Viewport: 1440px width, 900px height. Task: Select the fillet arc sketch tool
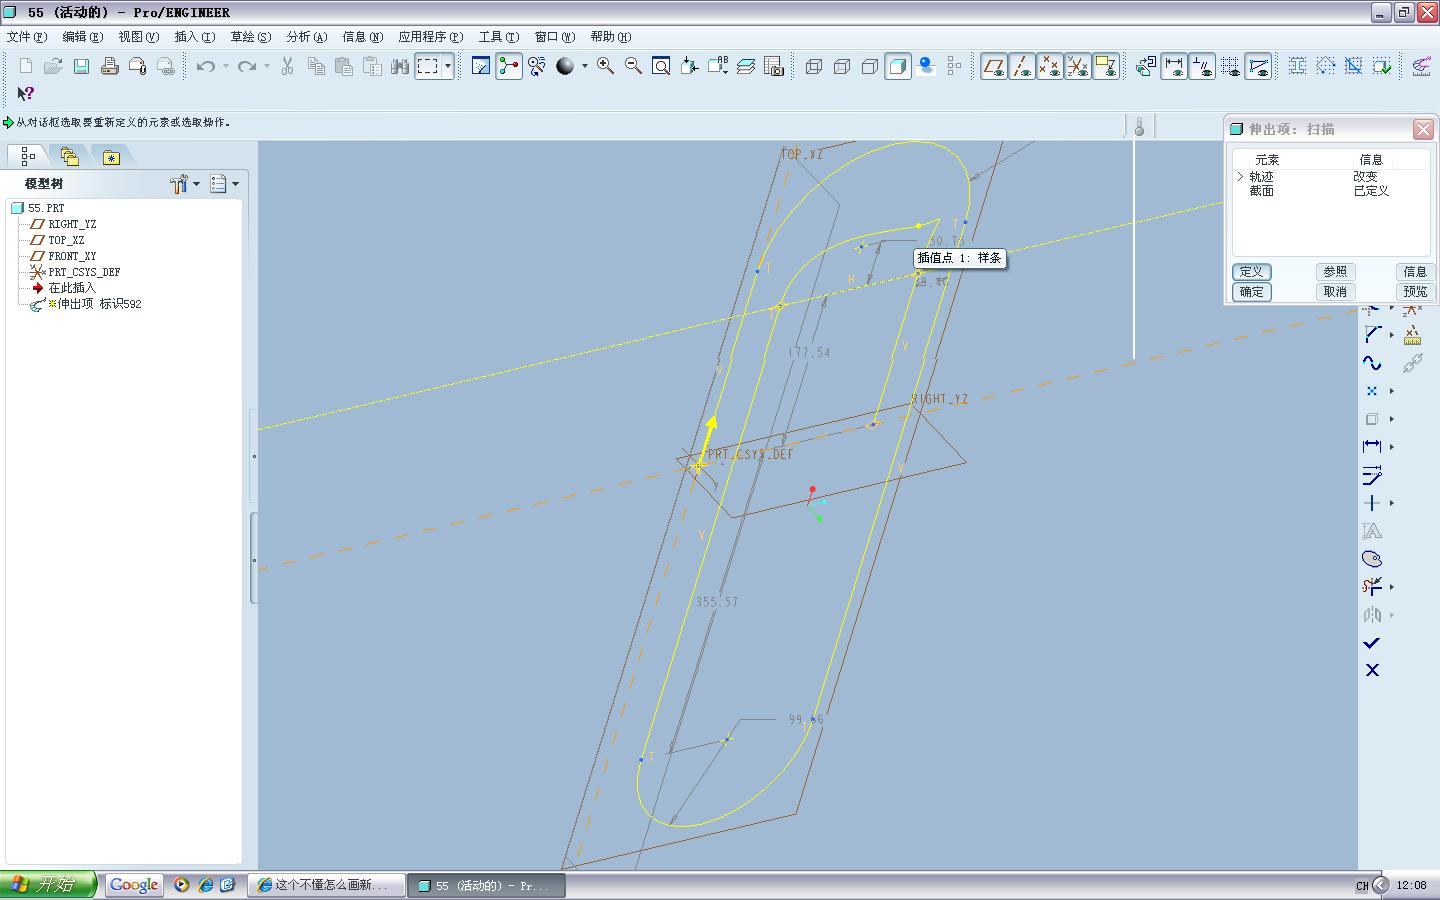point(1372,335)
